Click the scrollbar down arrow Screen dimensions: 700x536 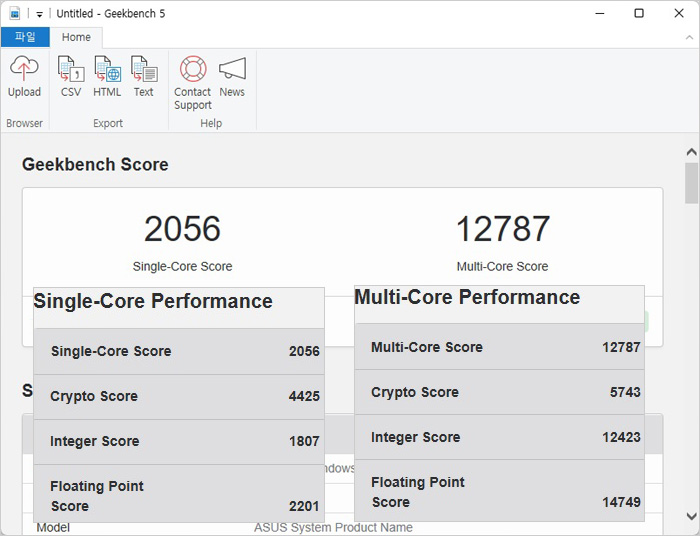(691, 516)
